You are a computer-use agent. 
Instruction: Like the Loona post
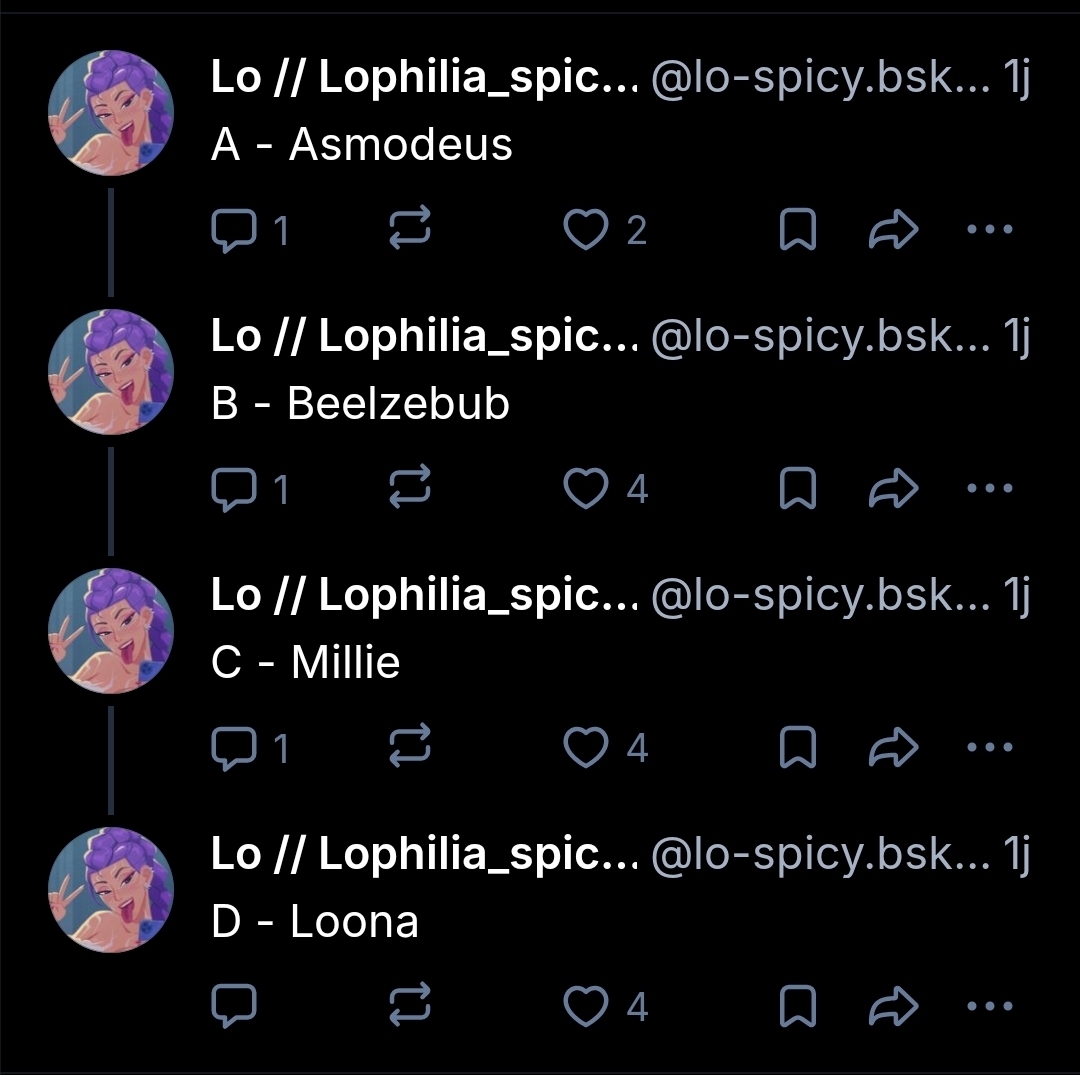point(586,1006)
